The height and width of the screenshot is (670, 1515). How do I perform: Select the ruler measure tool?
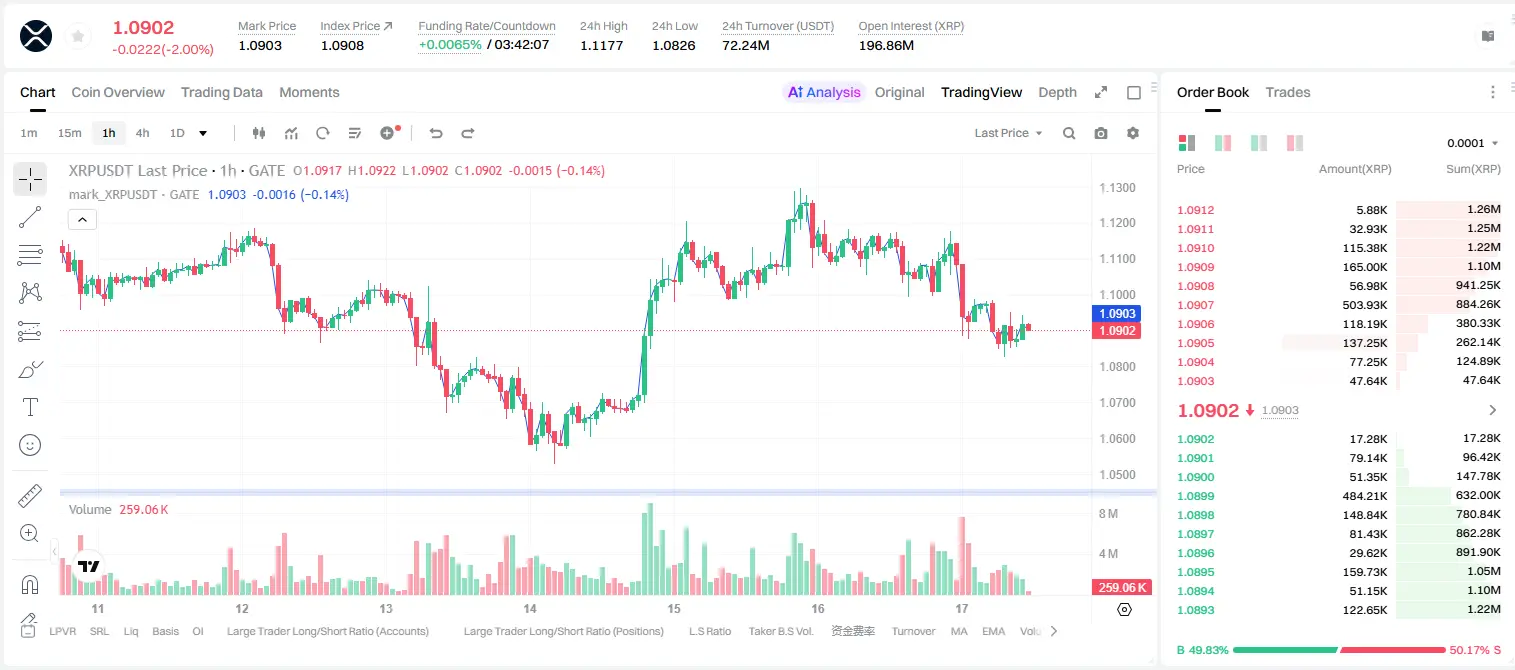tap(30, 496)
